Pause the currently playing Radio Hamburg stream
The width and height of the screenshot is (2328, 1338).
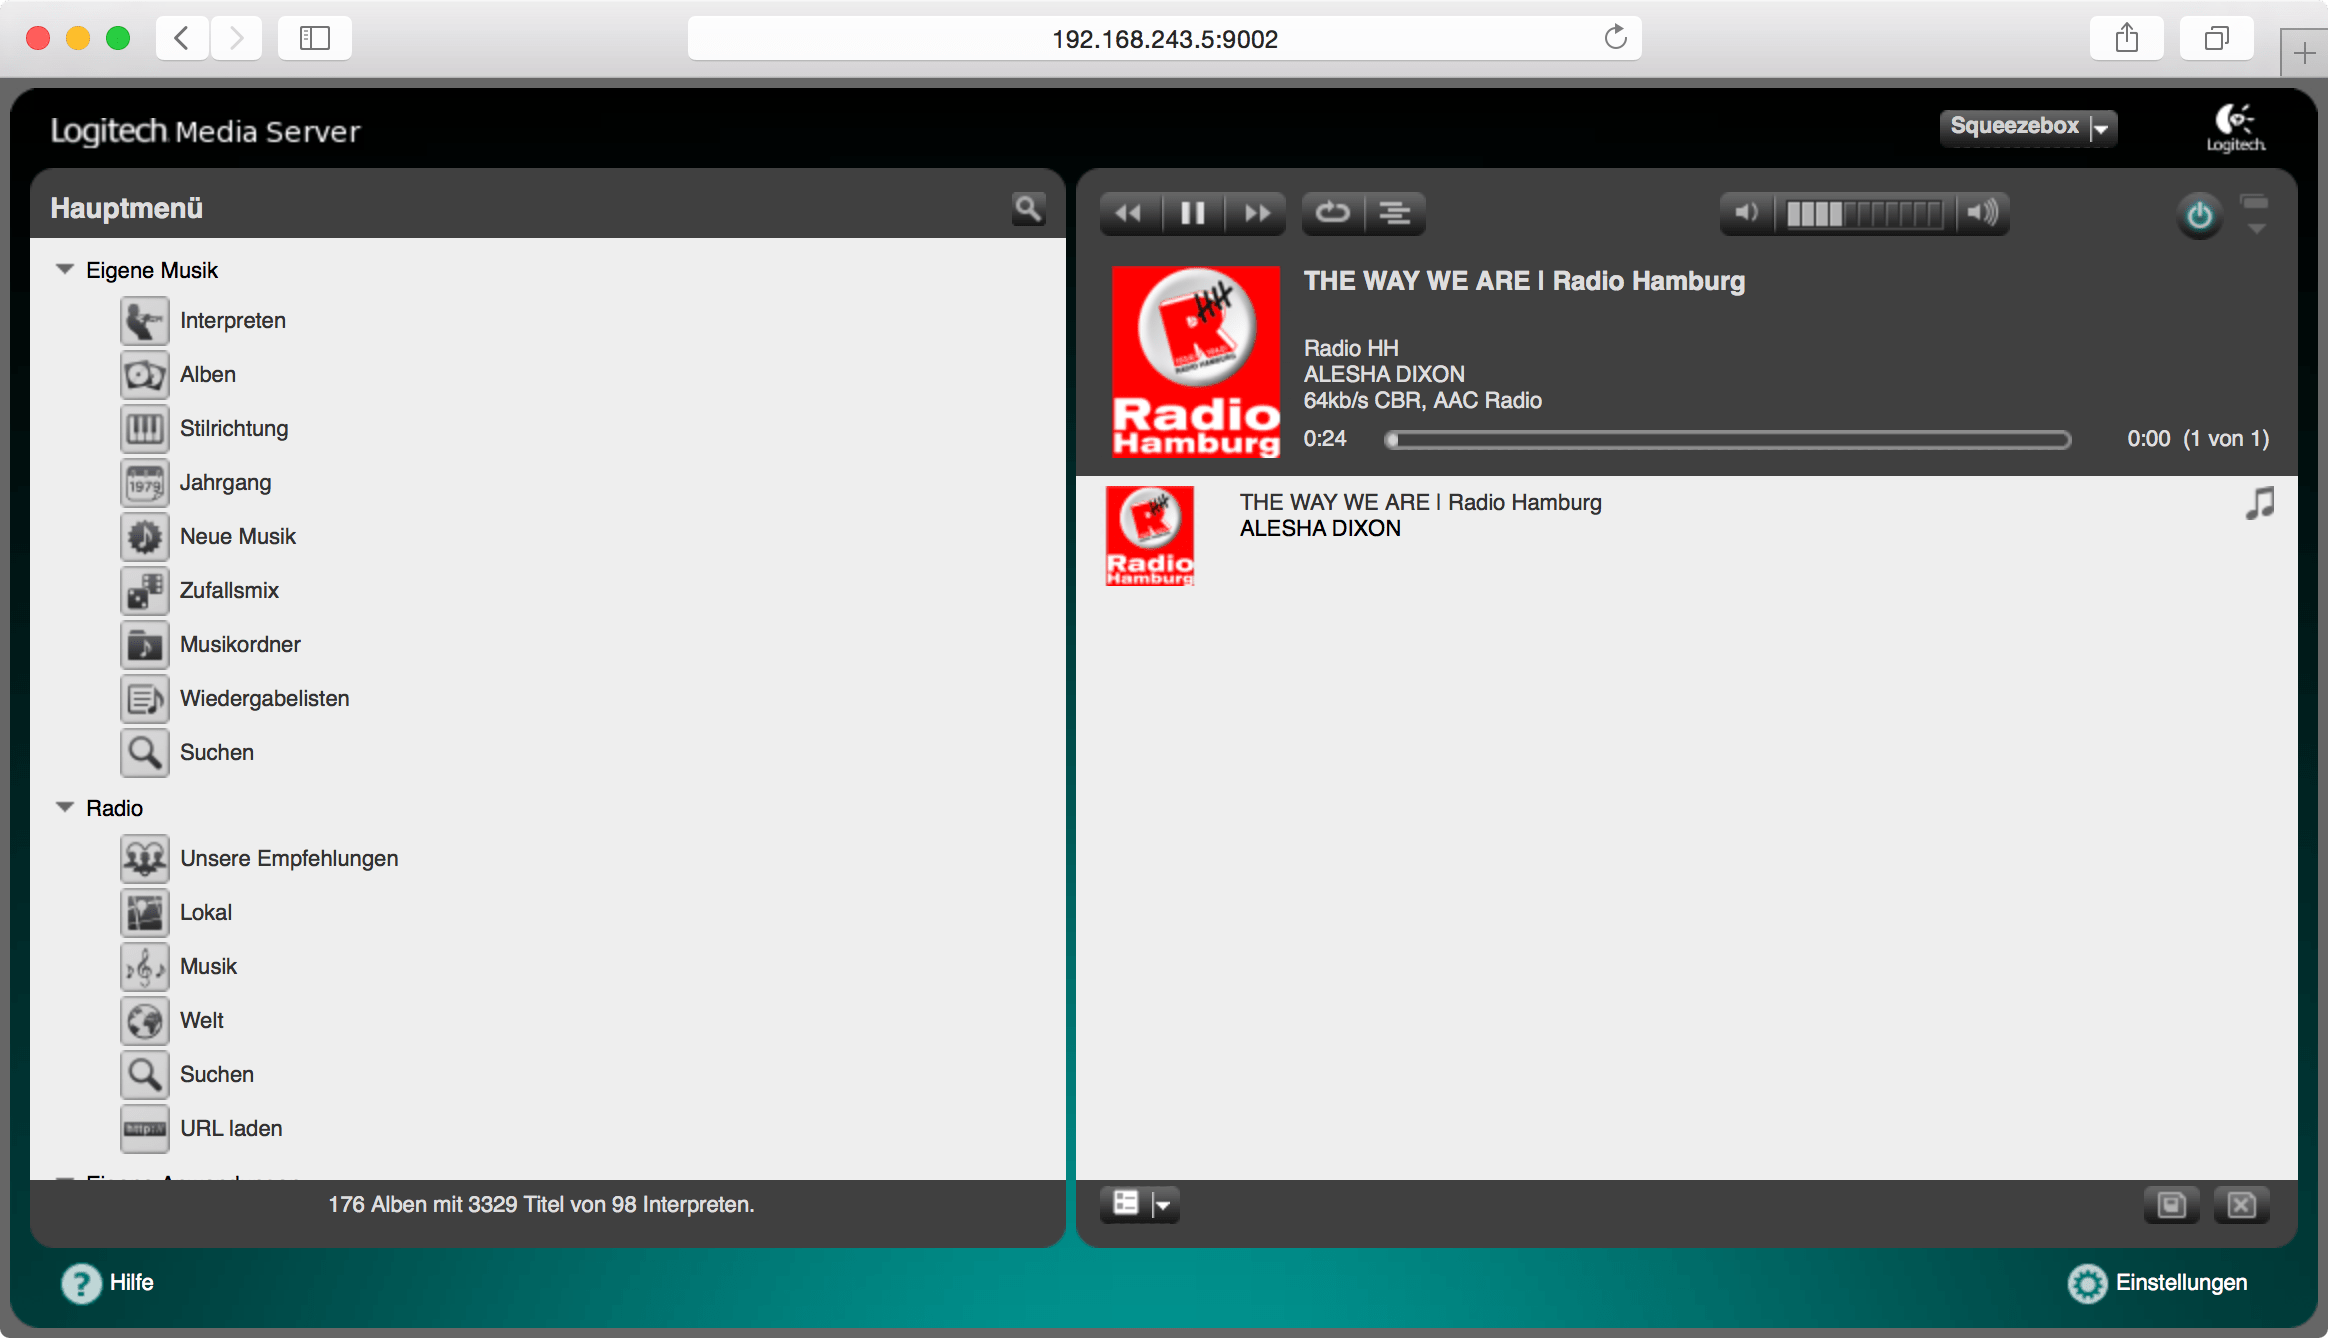click(x=1193, y=212)
